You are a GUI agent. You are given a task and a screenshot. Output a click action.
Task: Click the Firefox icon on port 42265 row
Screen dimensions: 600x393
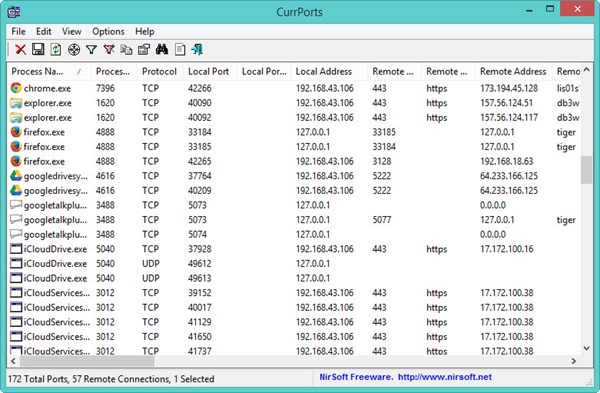(16, 161)
